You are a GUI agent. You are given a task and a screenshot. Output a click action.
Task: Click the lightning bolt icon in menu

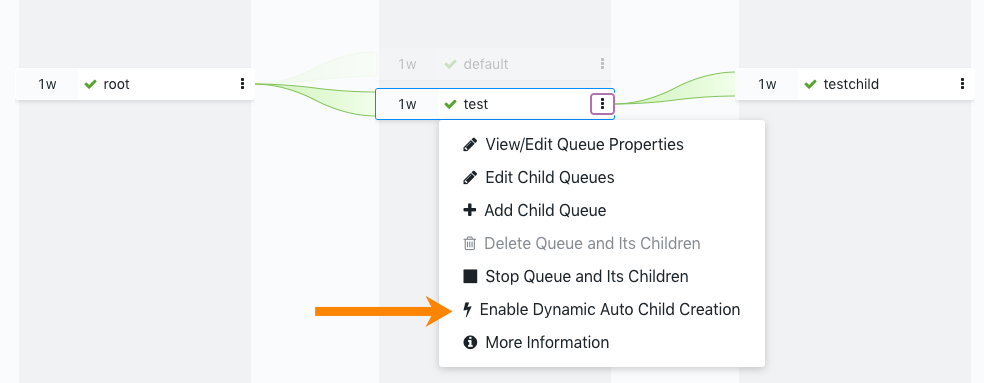tap(468, 310)
